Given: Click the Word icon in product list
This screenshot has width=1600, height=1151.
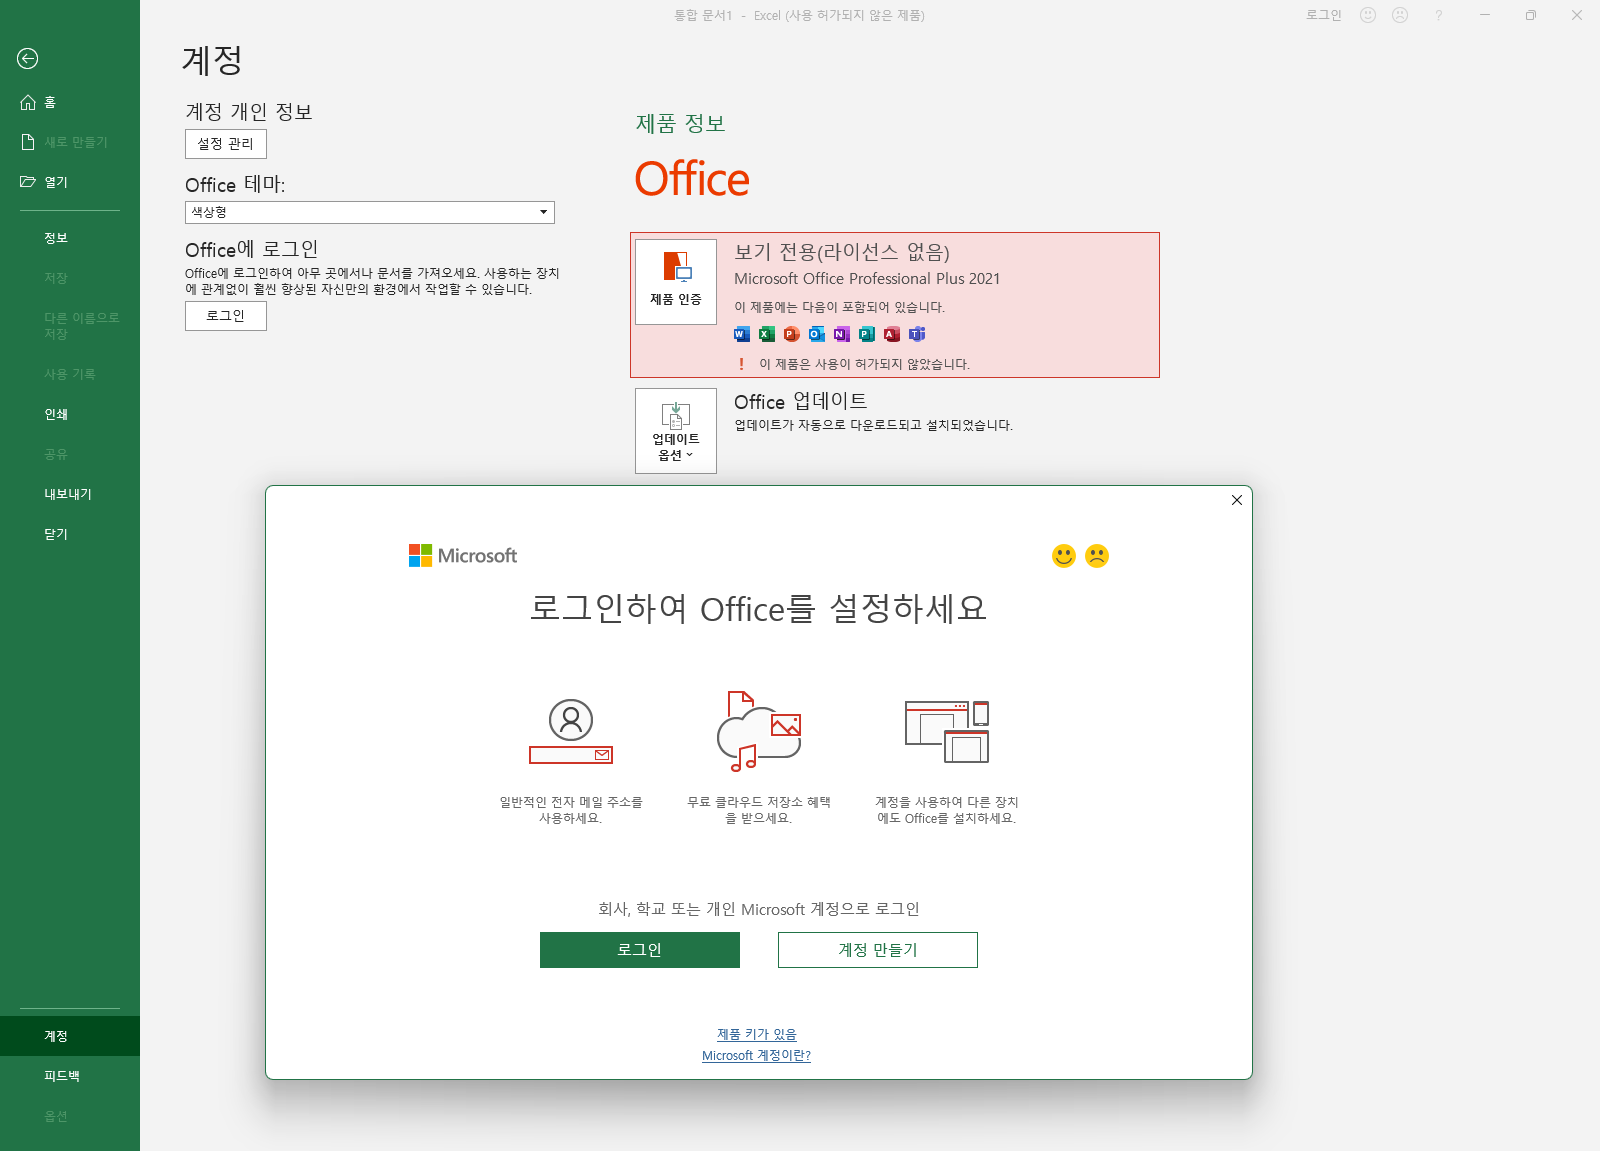Looking at the screenshot, I should [x=742, y=334].
